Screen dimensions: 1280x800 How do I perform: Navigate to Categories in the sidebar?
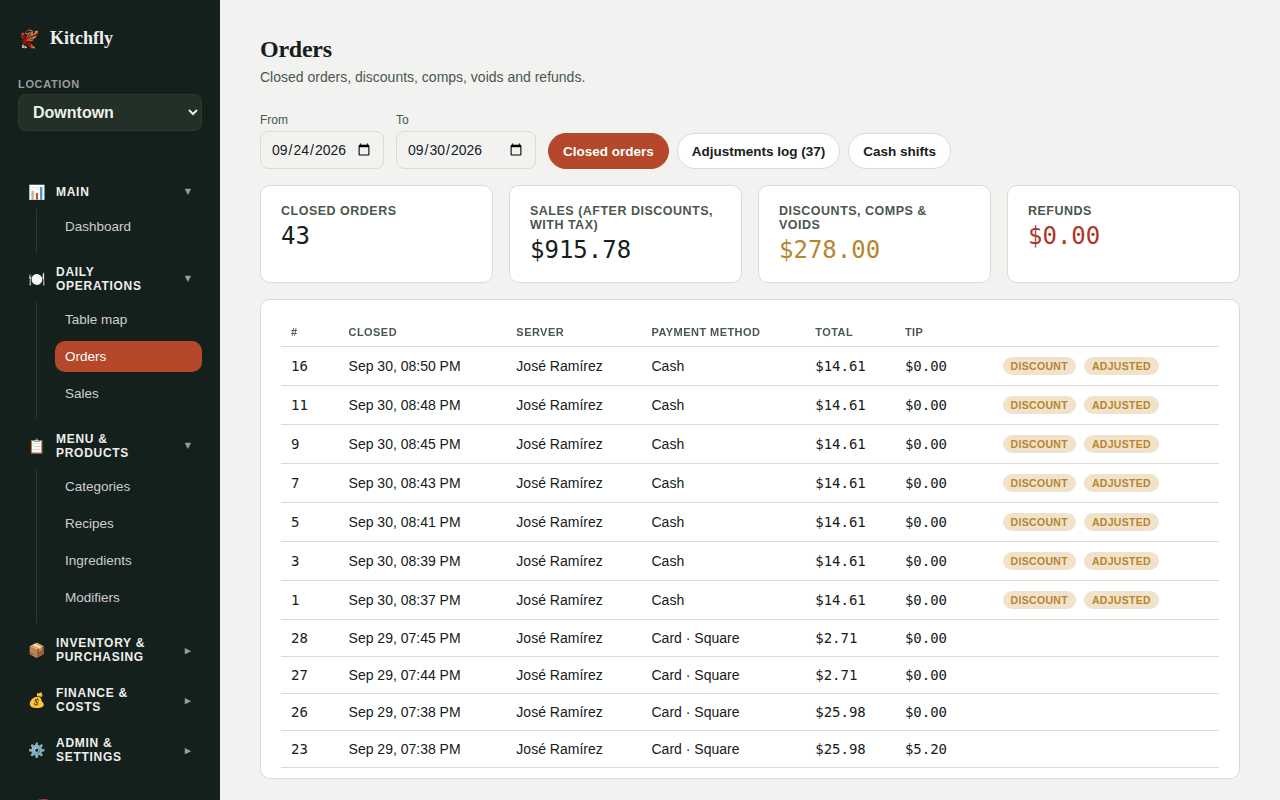[128, 487]
